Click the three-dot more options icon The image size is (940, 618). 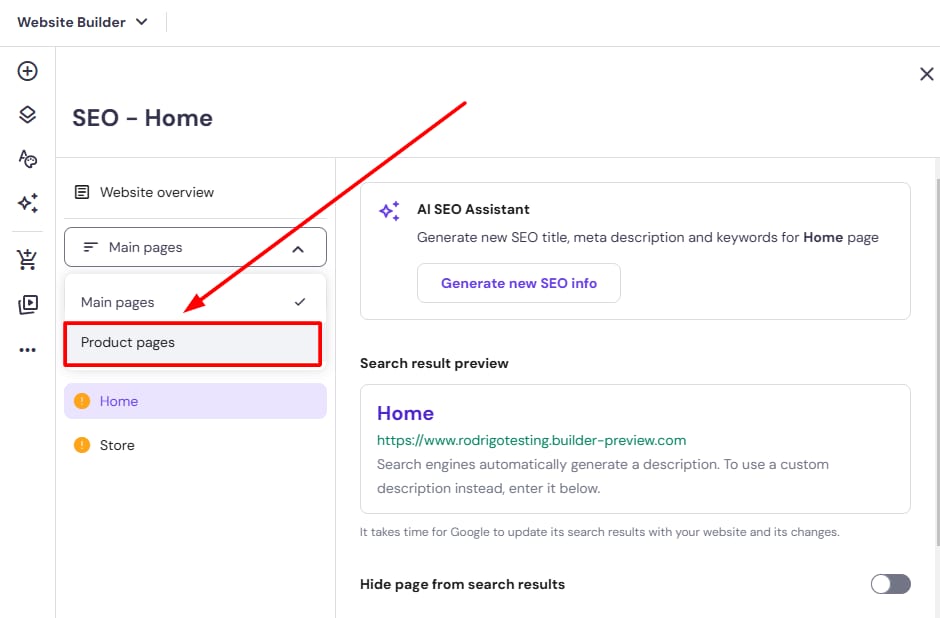(28, 350)
